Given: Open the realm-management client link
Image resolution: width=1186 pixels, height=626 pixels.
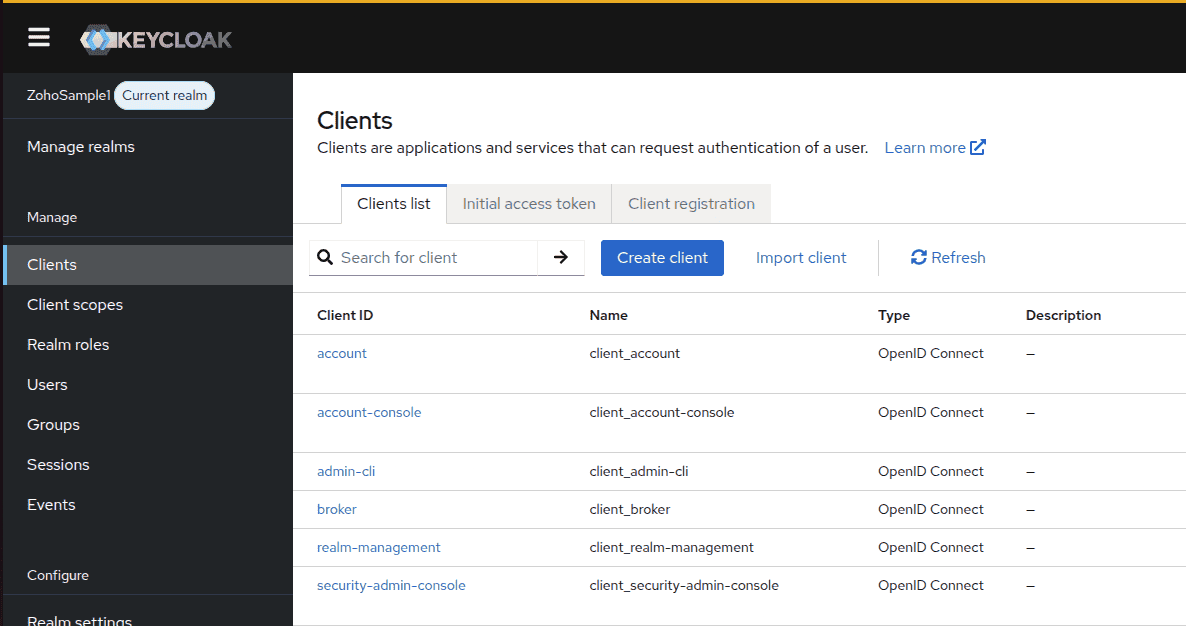Looking at the screenshot, I should 378,548.
